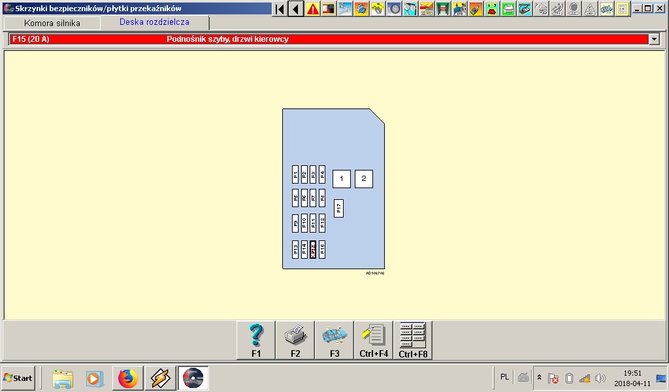669x392 pixels.
Task: Open the red warning triangle icon
Action: [312, 9]
